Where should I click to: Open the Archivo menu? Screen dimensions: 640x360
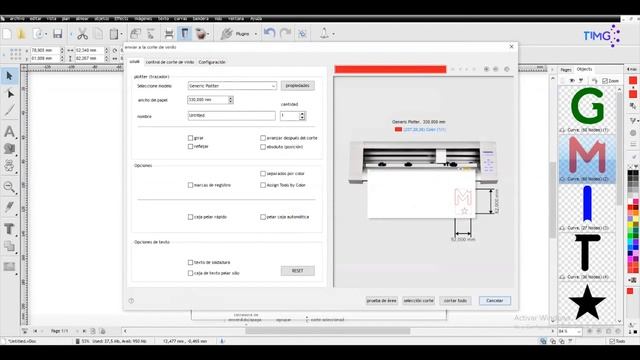point(17,19)
